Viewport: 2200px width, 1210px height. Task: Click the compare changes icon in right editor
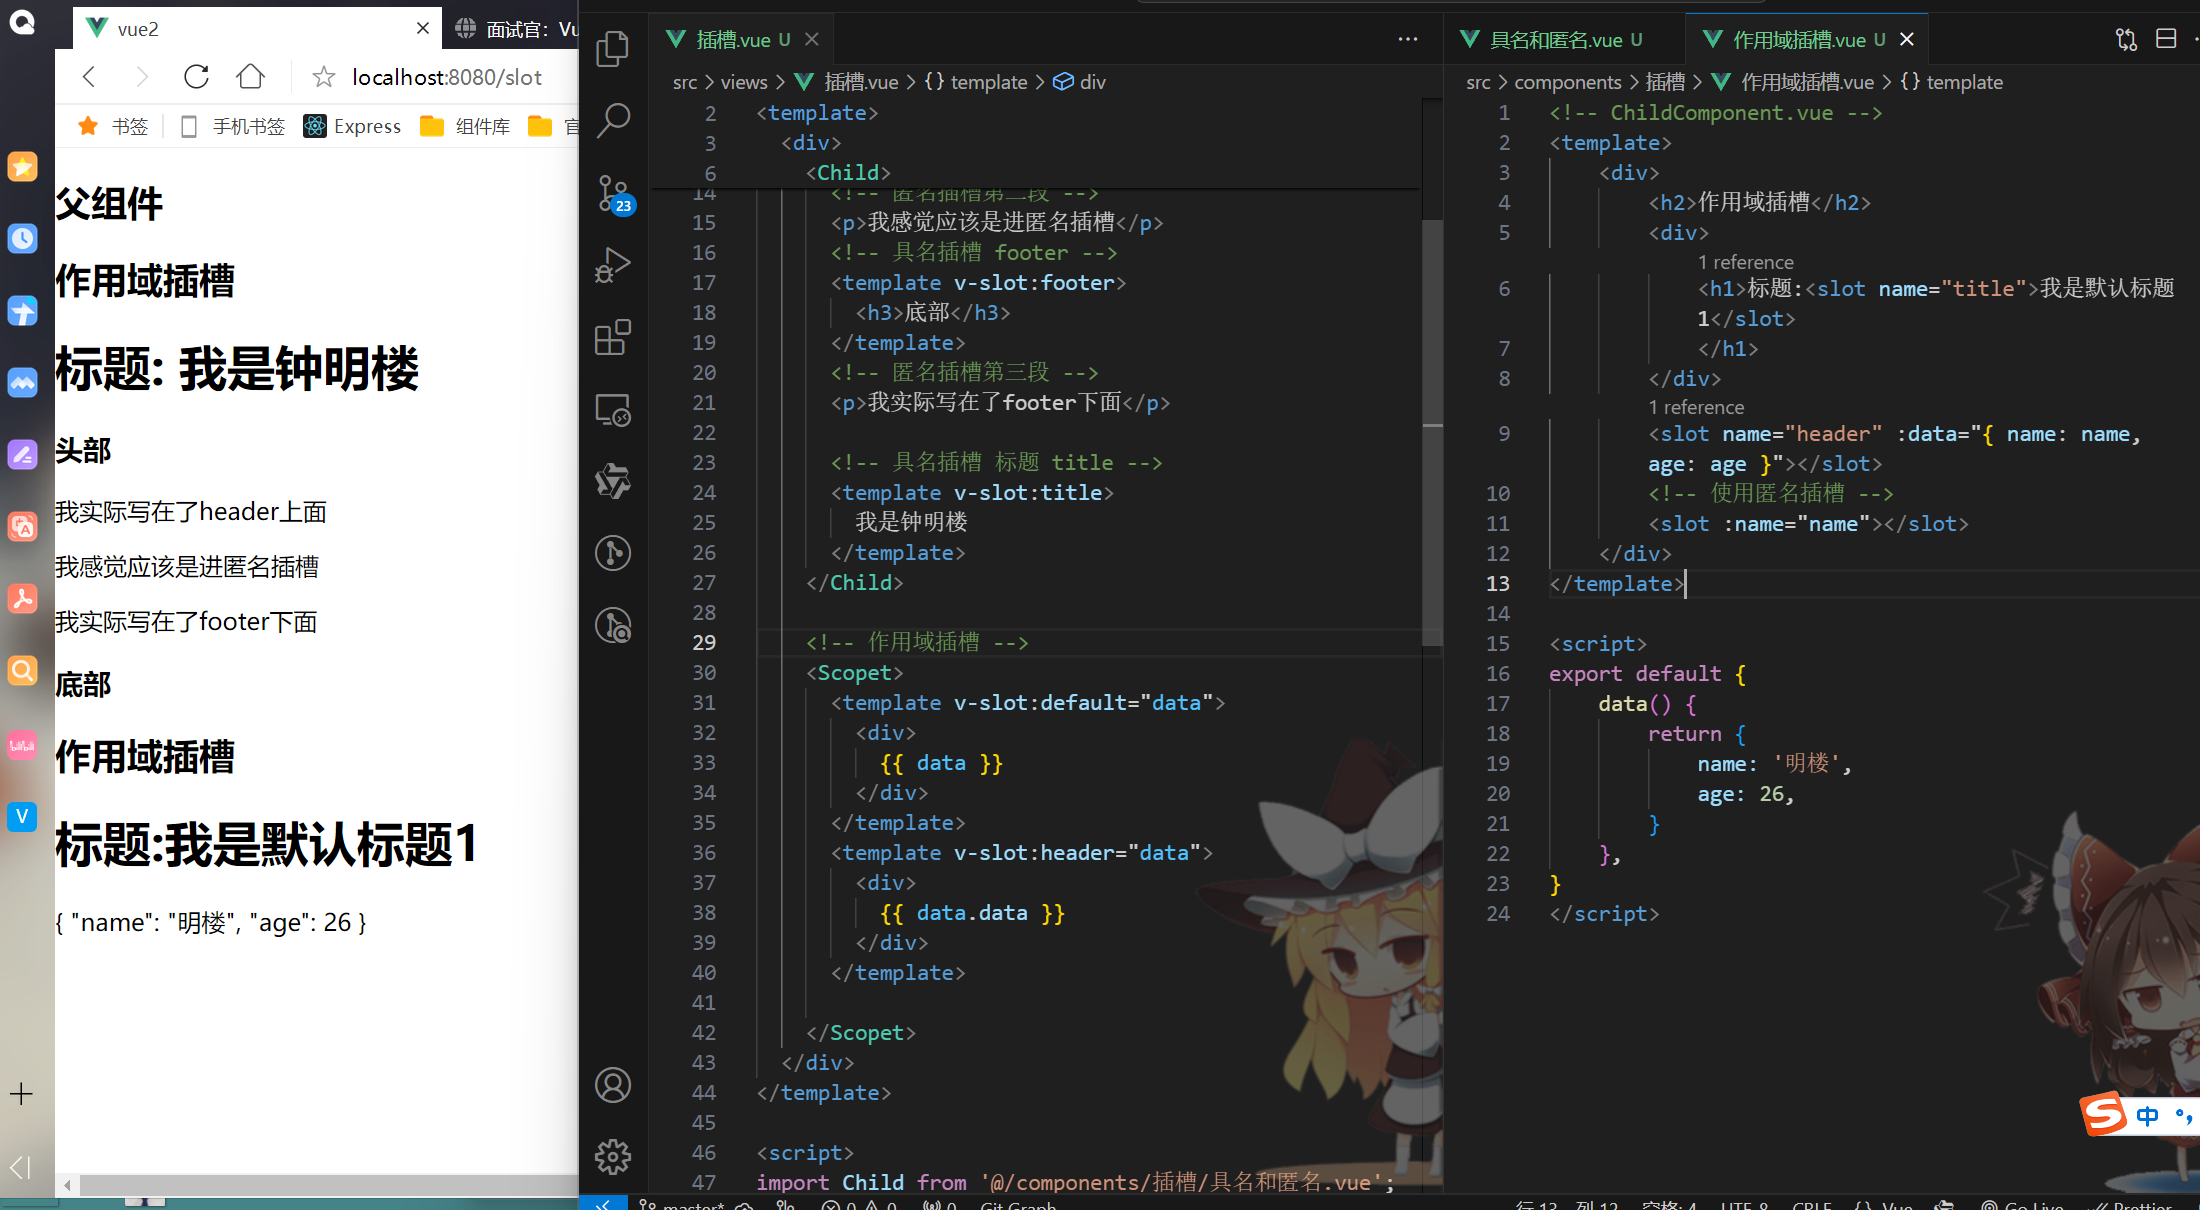tap(2126, 39)
